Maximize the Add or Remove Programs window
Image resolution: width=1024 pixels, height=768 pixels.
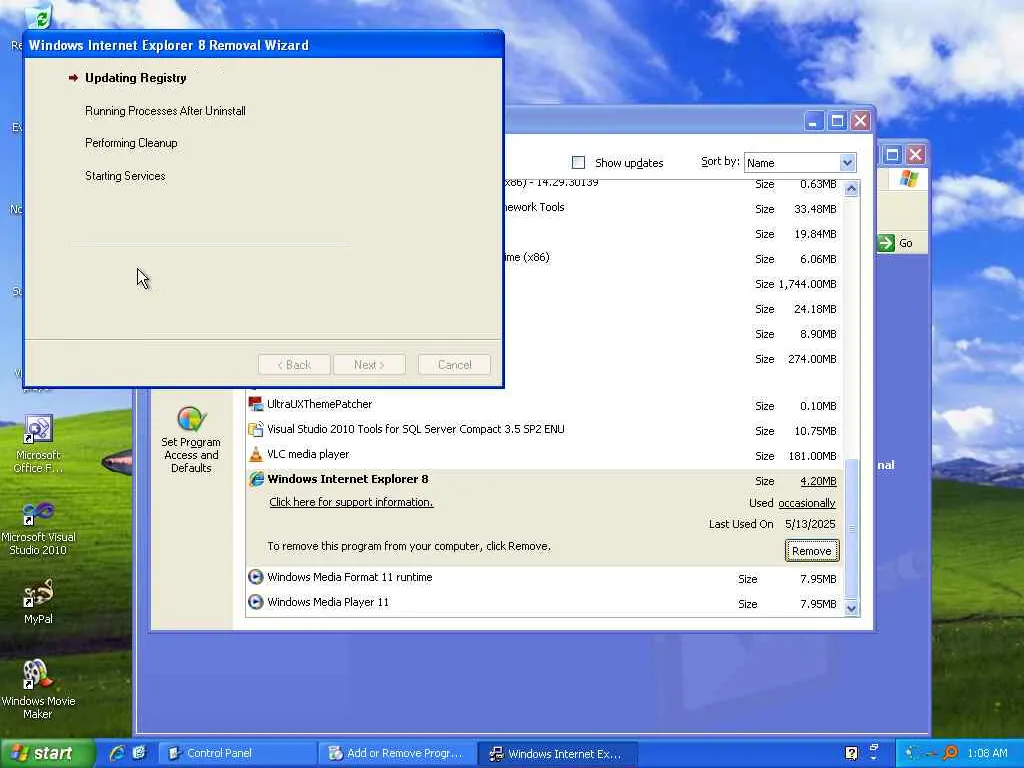[x=837, y=121]
